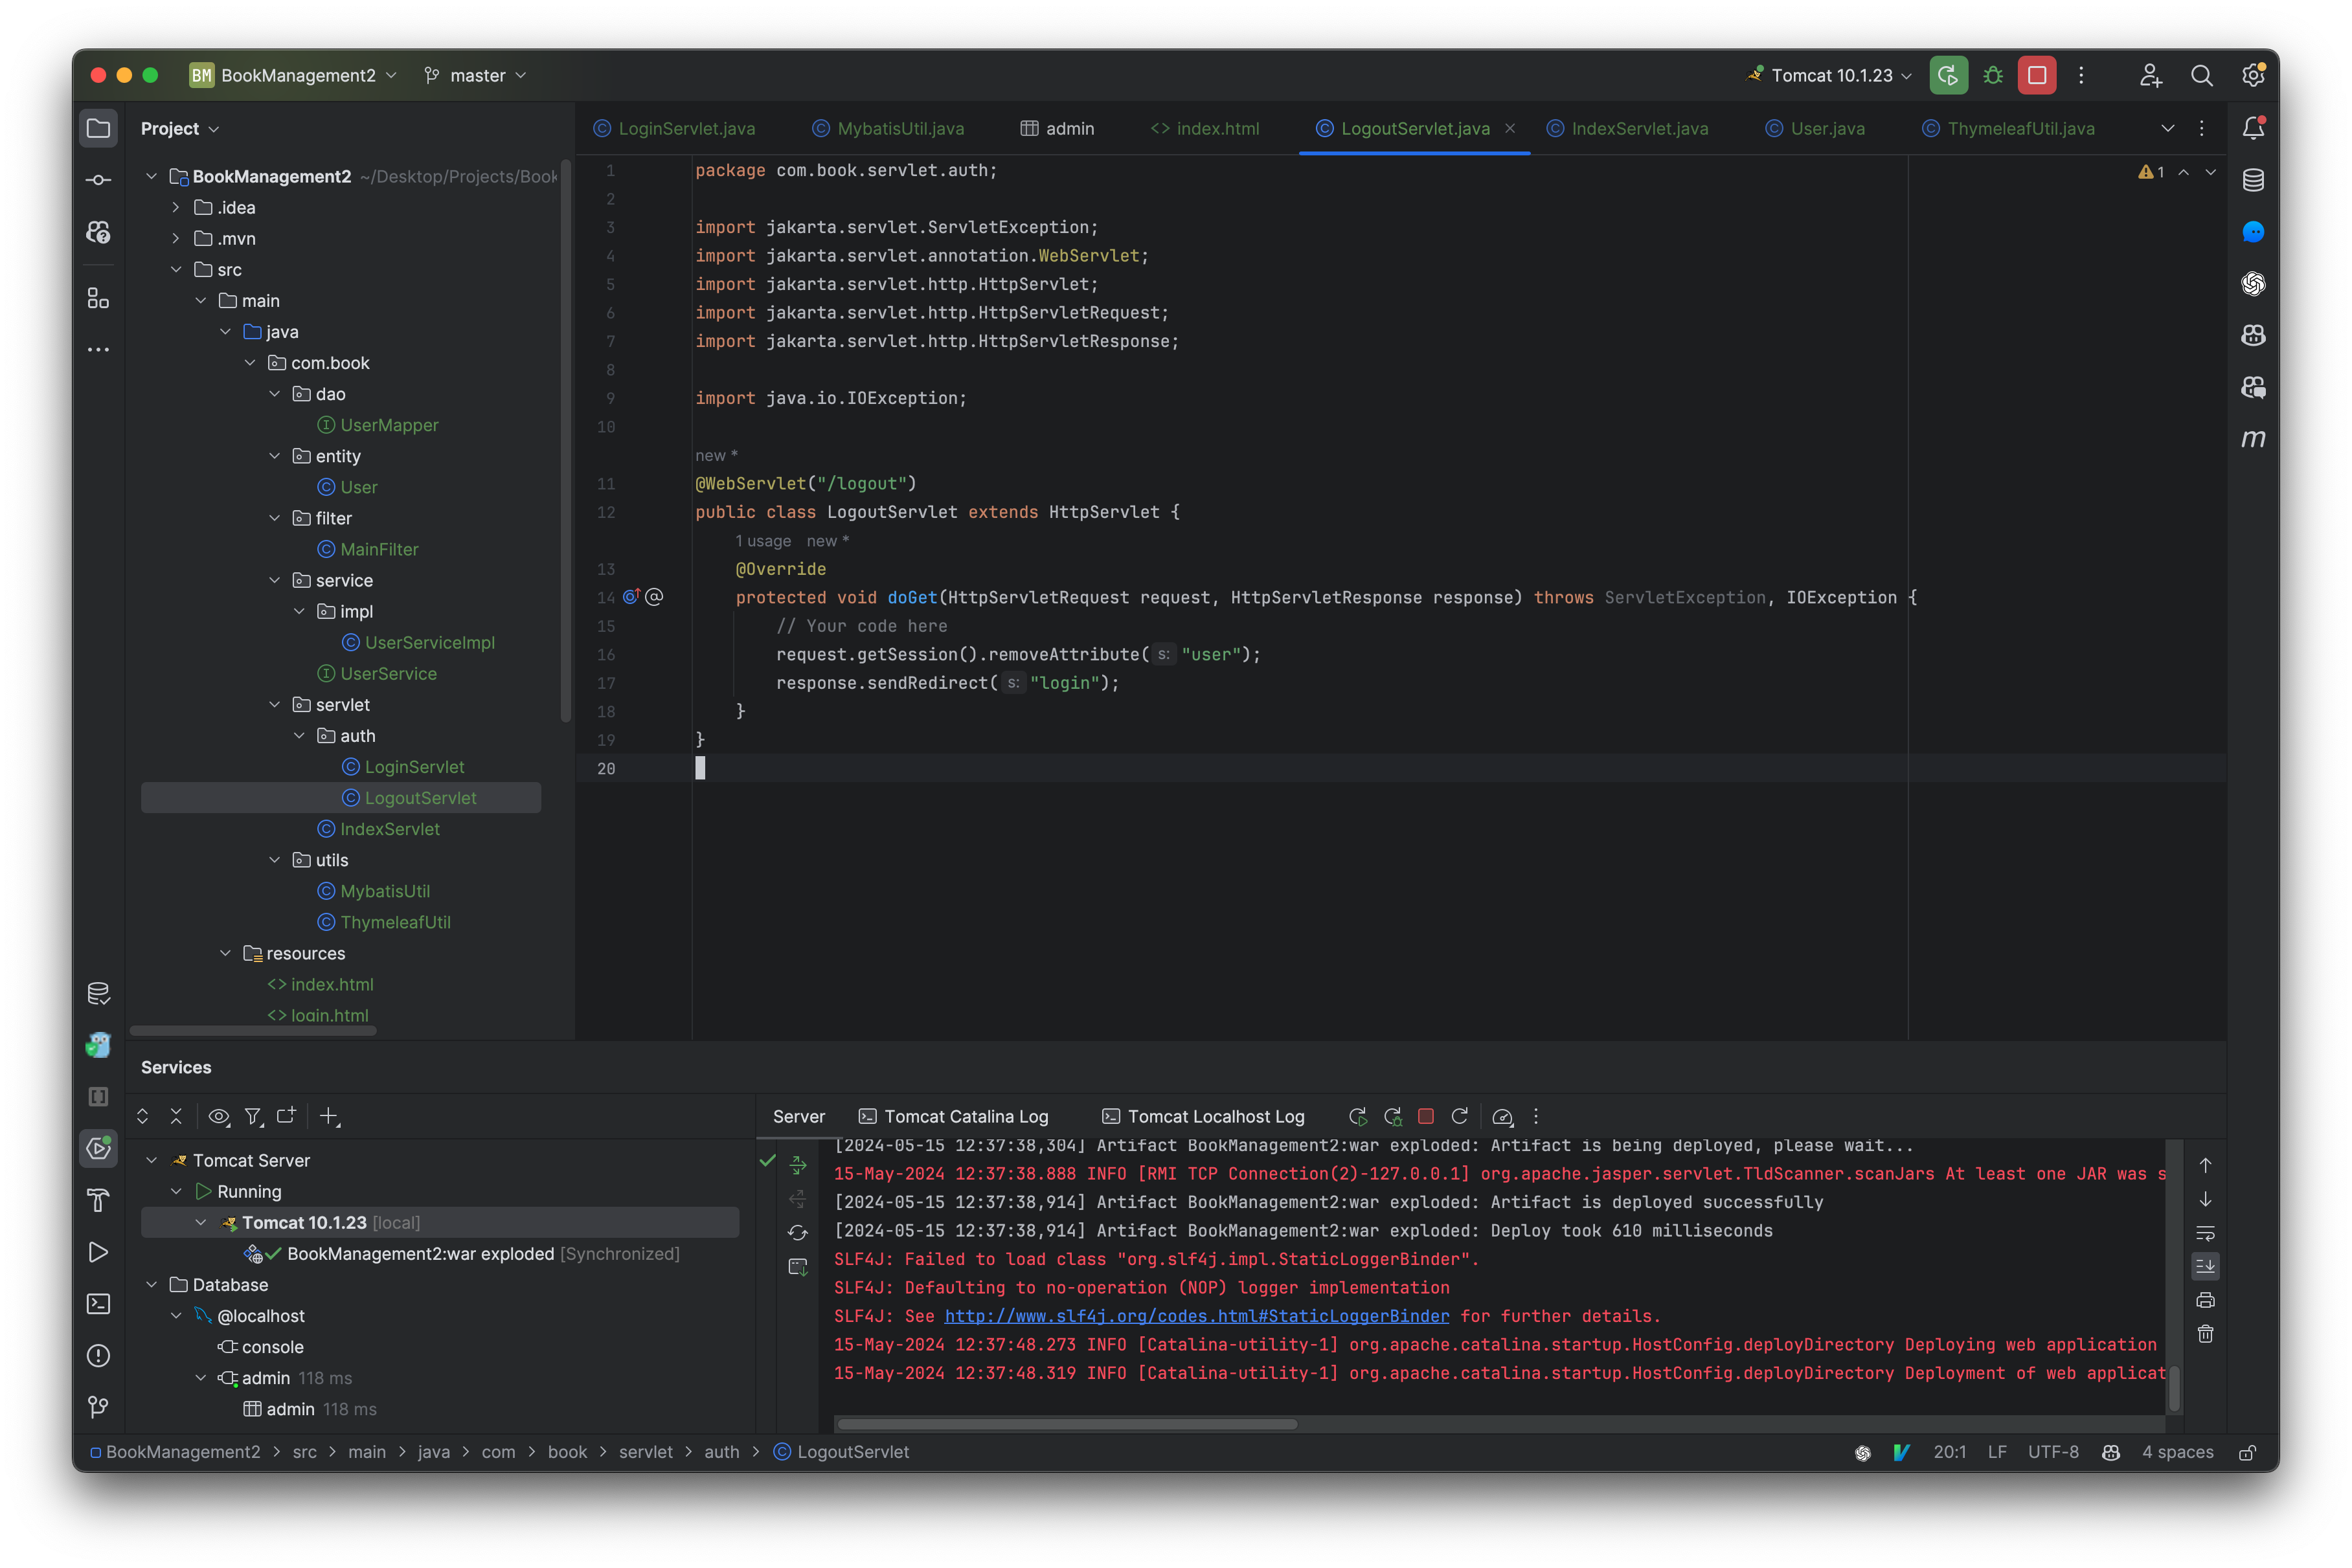Image resolution: width=2352 pixels, height=1568 pixels.
Task: Expand the .idea folder
Action: click(177, 207)
